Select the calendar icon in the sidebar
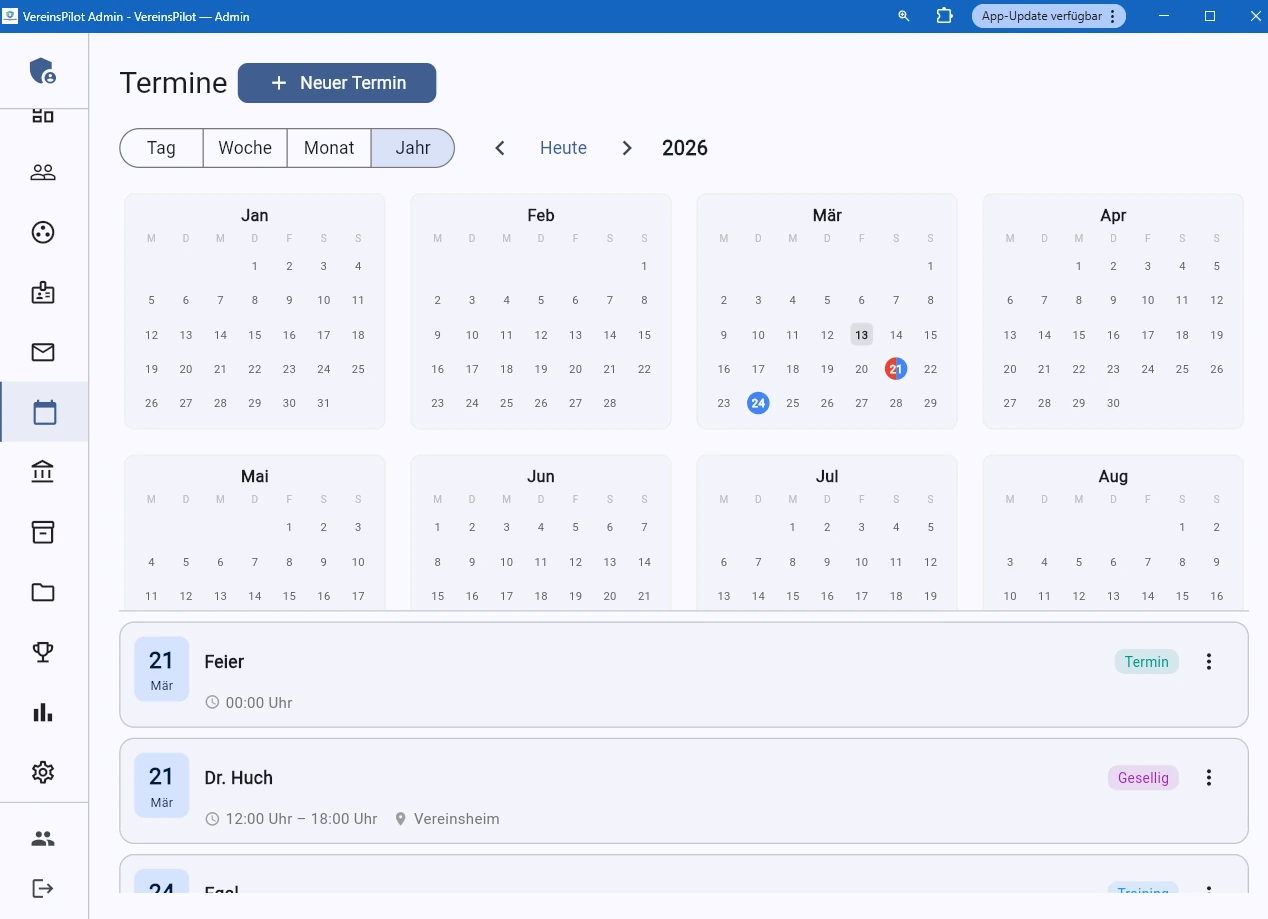Viewport: 1268px width, 919px height. [43, 411]
